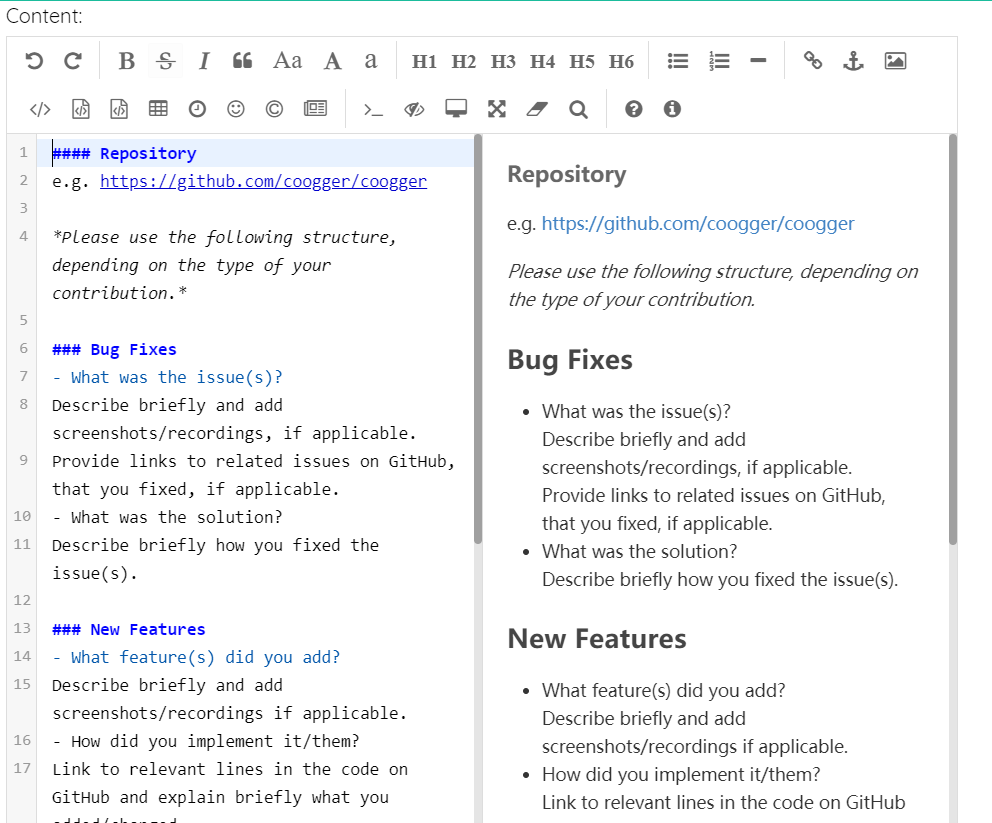Image resolution: width=992 pixels, height=823 pixels.
Task: Click '- What feature(s) did you add?' line
Action: [x=196, y=657]
